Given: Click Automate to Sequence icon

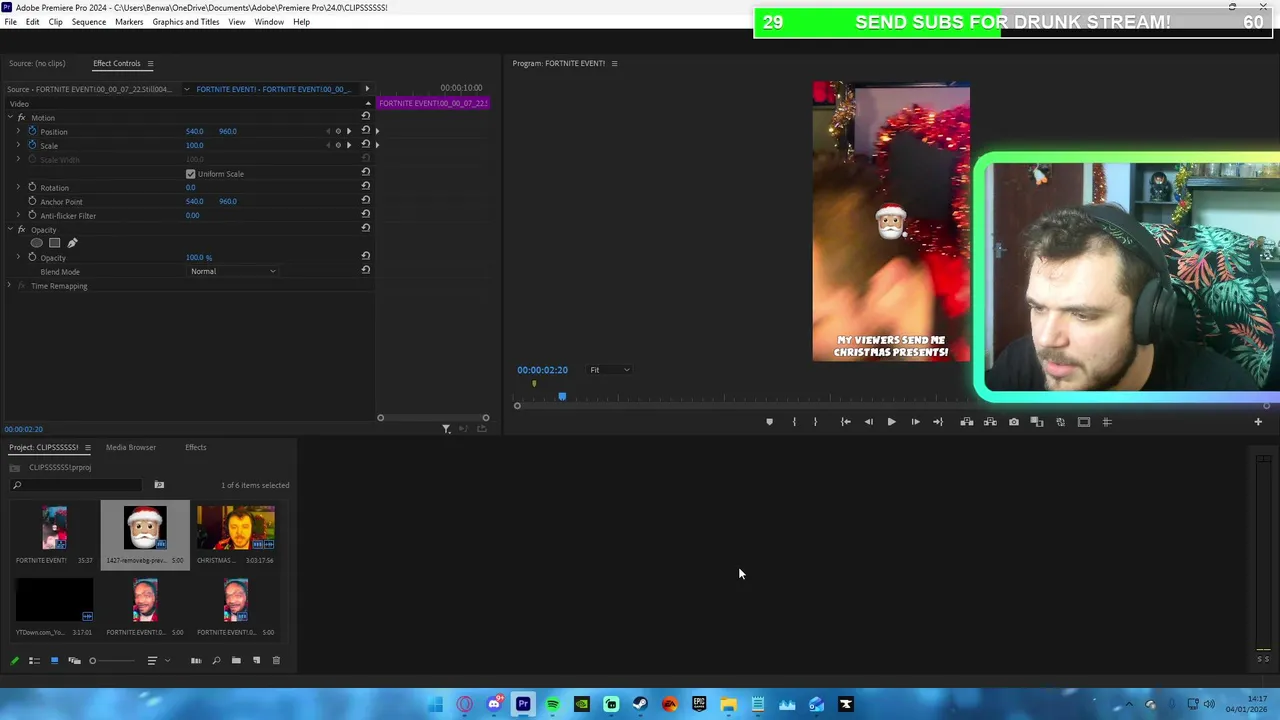Looking at the screenshot, I should pyautogui.click(x=196, y=660).
